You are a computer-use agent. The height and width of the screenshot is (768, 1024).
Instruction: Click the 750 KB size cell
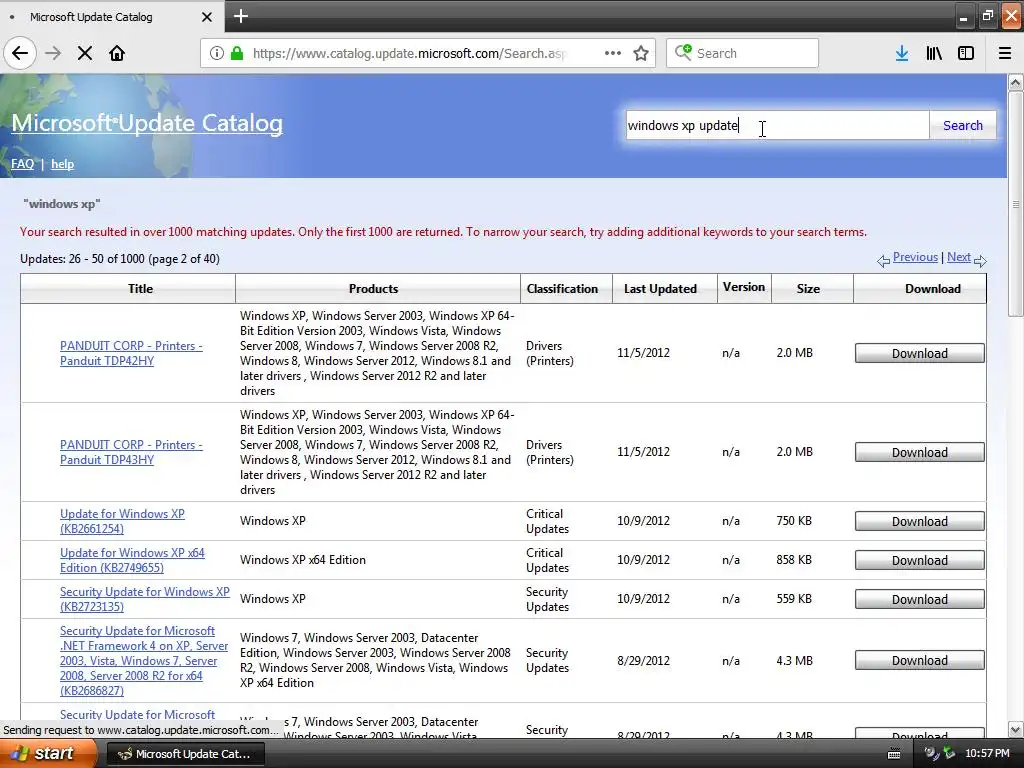tap(794, 520)
